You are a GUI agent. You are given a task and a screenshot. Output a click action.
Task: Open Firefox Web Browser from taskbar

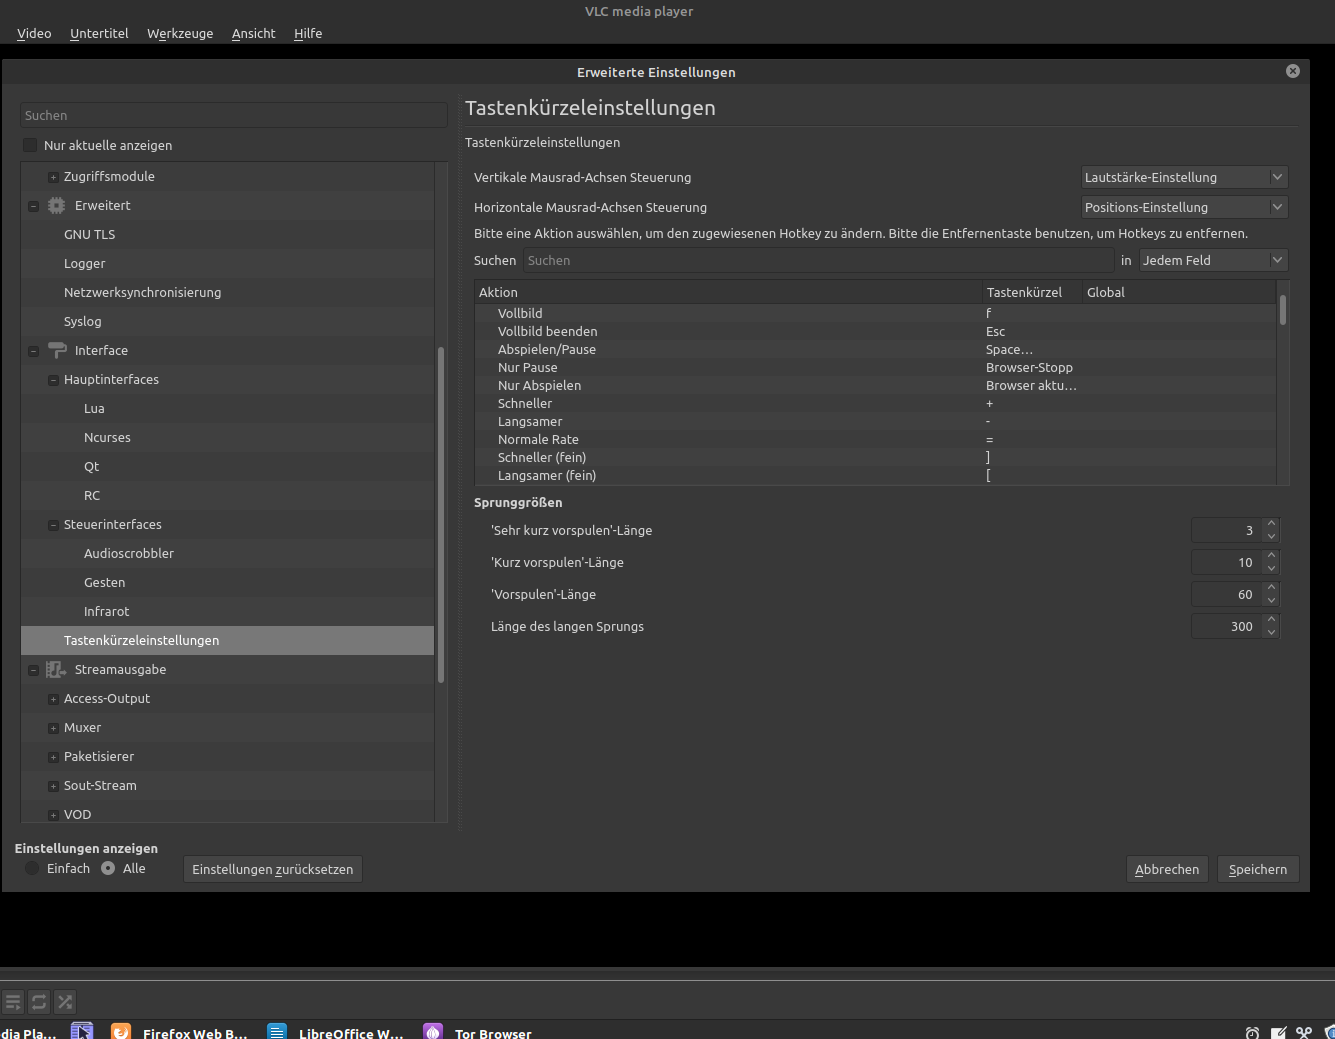click(x=179, y=1033)
